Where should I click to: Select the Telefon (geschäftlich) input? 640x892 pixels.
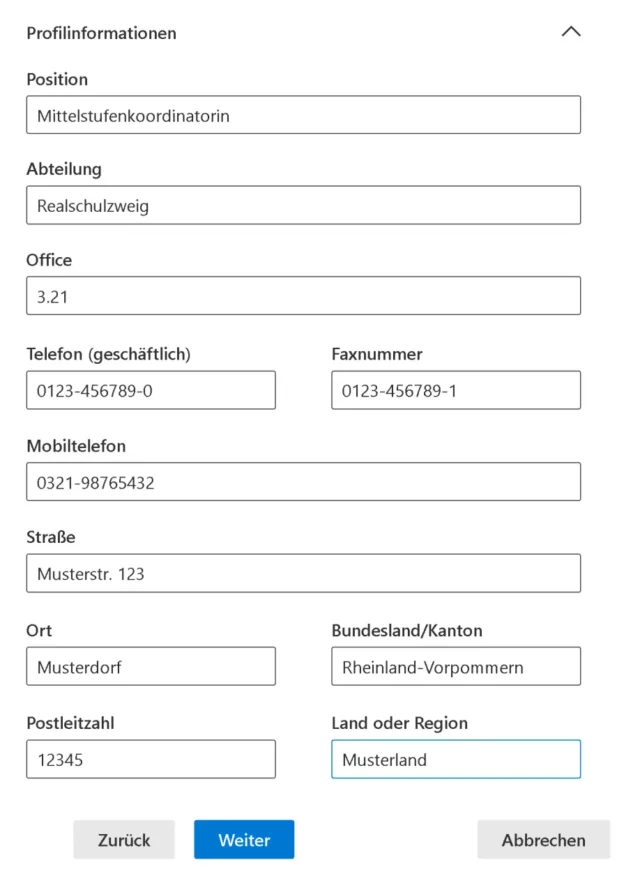pos(151,390)
